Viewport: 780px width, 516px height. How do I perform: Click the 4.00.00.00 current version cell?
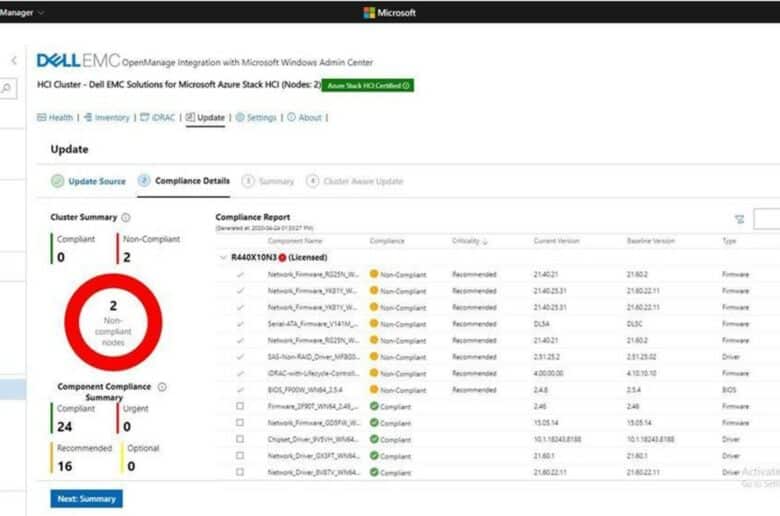tap(549, 373)
